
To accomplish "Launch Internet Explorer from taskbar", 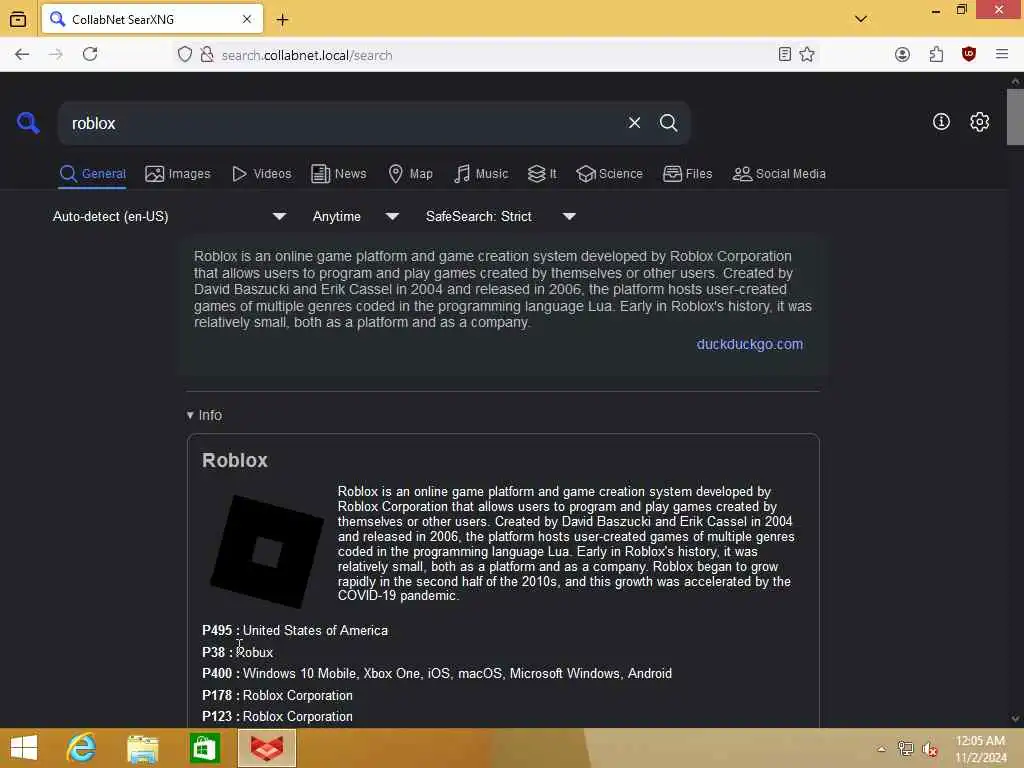I will pos(82,748).
